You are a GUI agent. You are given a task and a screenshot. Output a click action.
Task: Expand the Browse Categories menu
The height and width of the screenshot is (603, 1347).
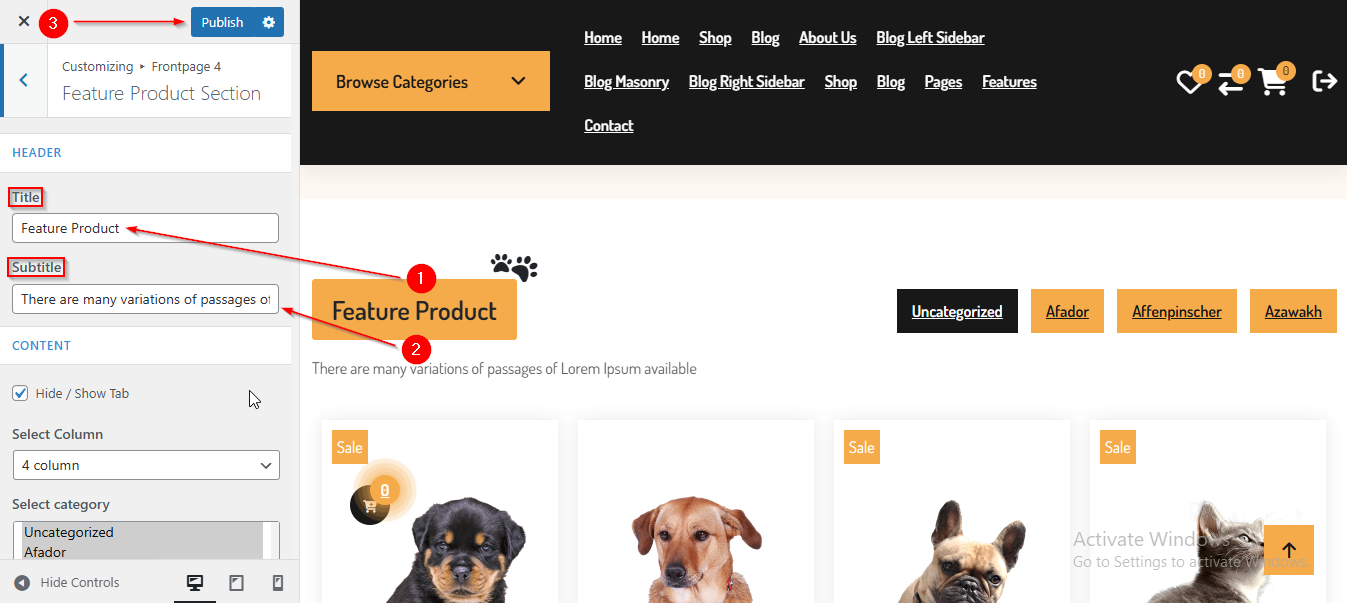pyautogui.click(x=431, y=81)
